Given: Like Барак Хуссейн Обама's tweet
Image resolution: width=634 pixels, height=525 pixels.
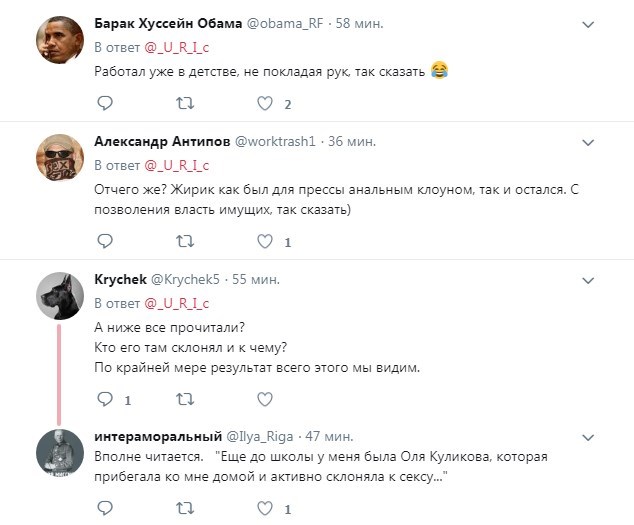Looking at the screenshot, I should tap(265, 103).
